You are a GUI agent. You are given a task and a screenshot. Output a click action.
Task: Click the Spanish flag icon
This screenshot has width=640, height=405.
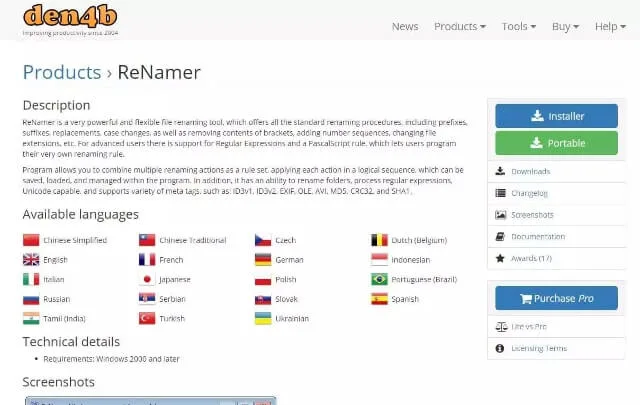pyautogui.click(x=379, y=299)
